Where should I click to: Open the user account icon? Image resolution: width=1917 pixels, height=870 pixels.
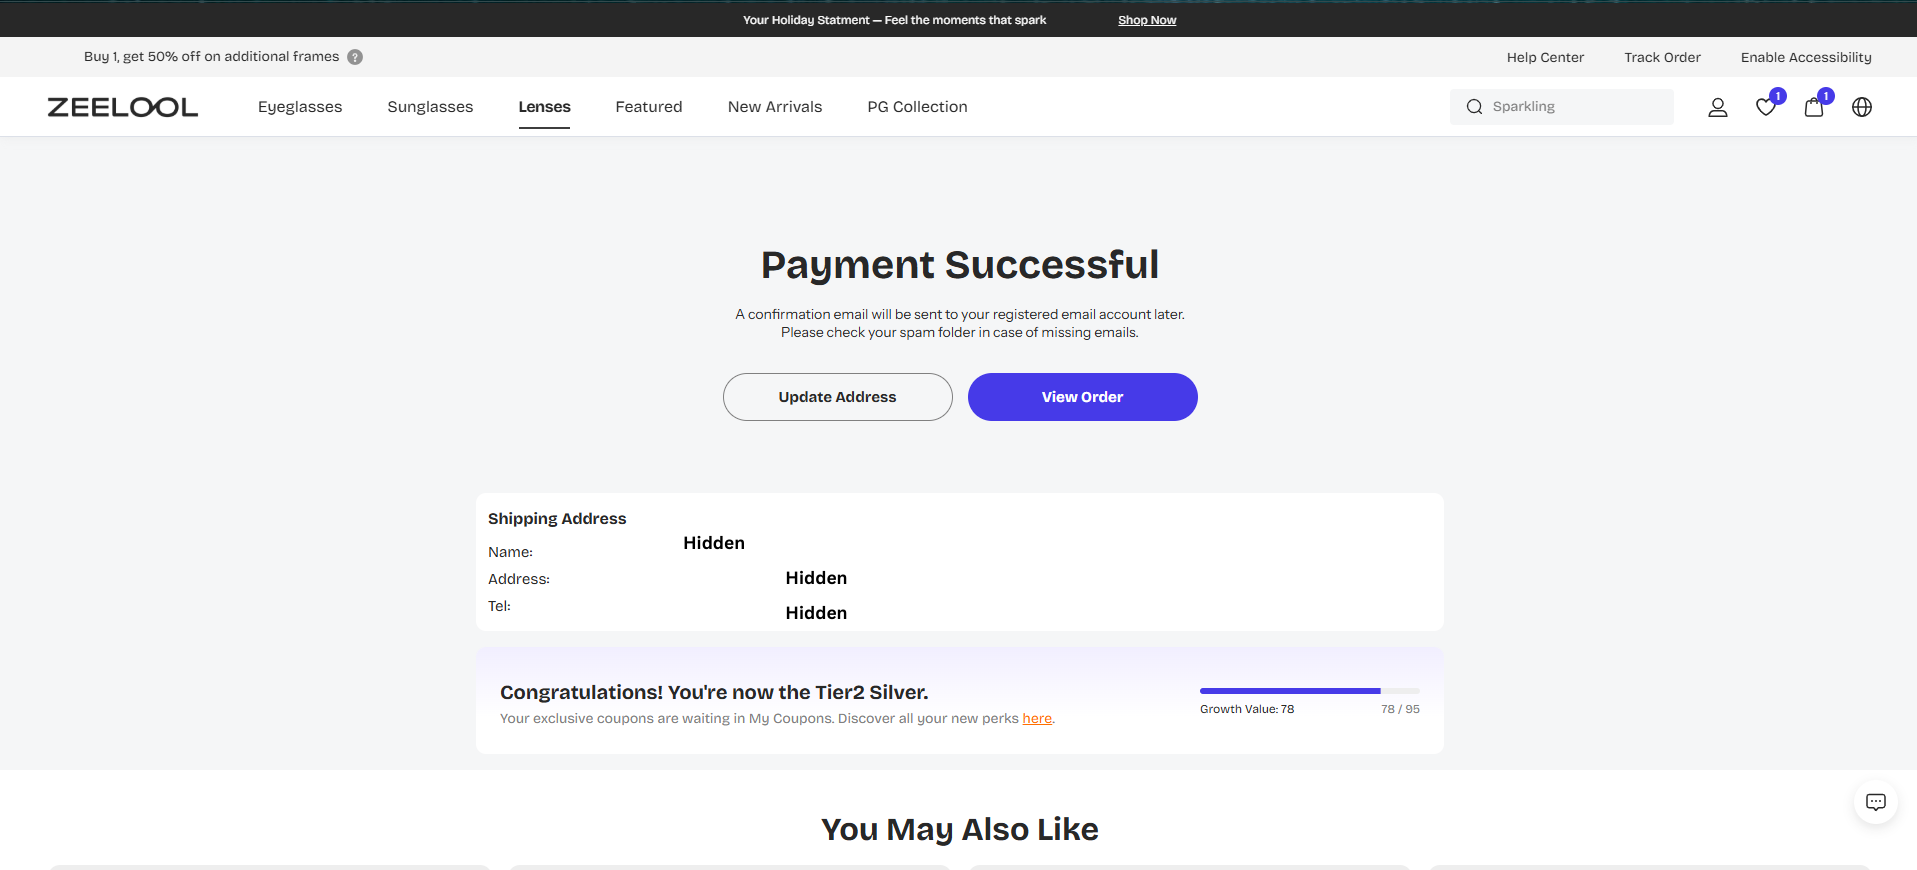[x=1717, y=107]
